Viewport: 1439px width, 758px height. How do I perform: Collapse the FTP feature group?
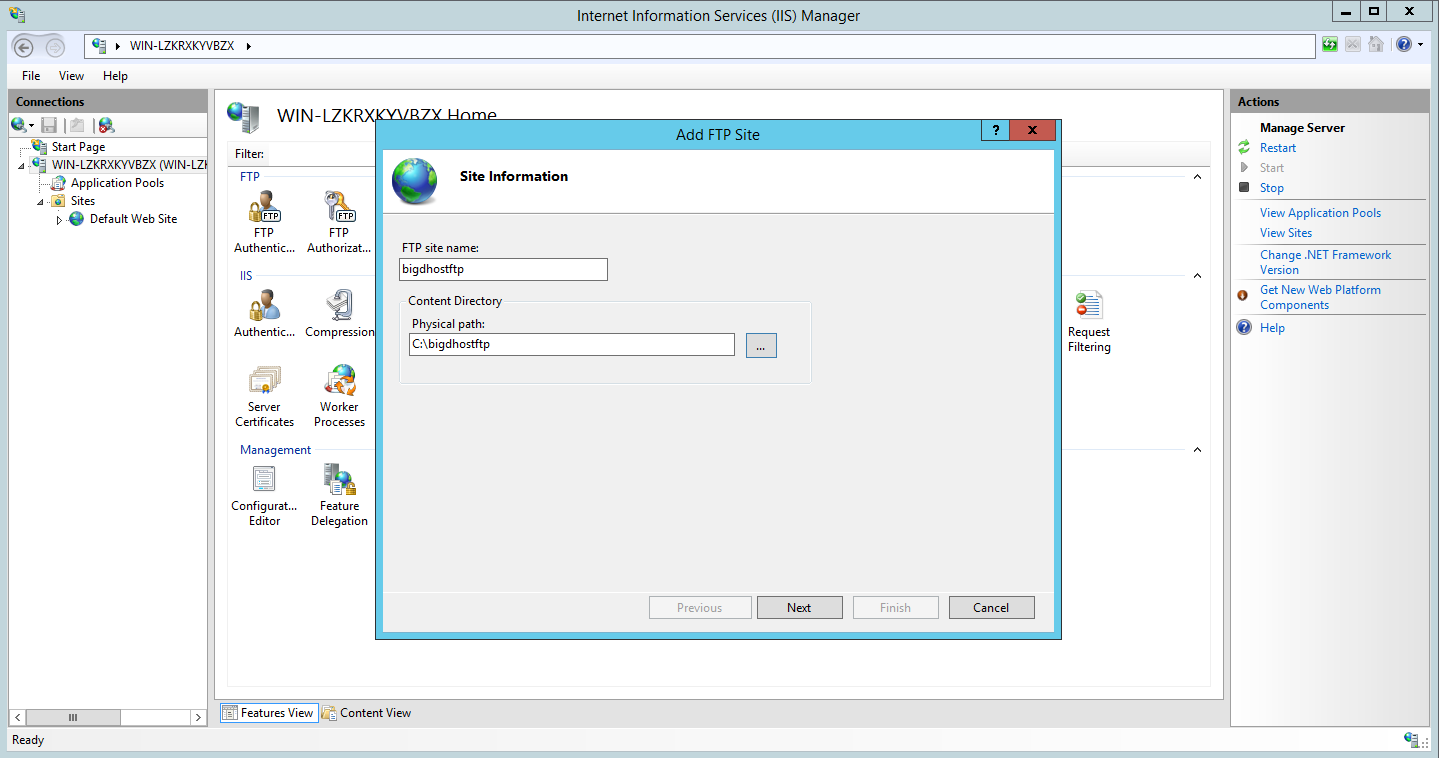tap(1197, 177)
